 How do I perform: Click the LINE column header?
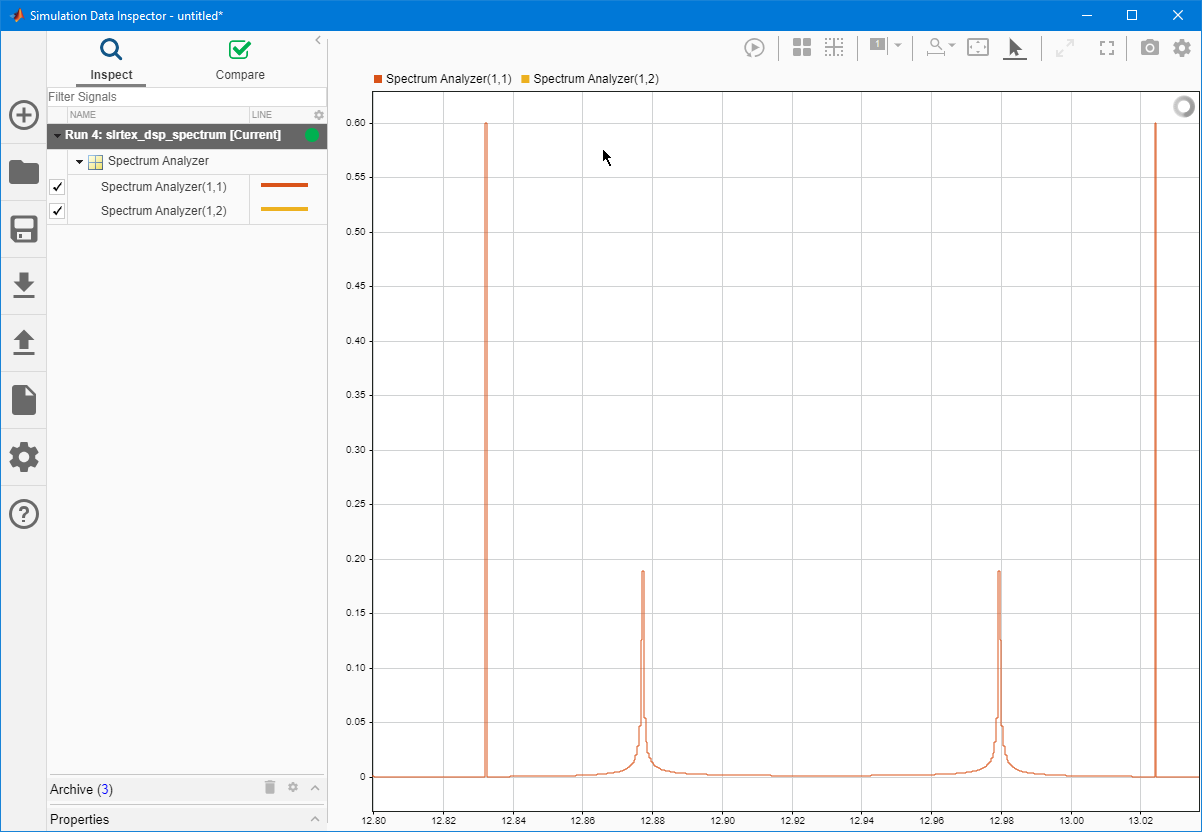tap(262, 115)
